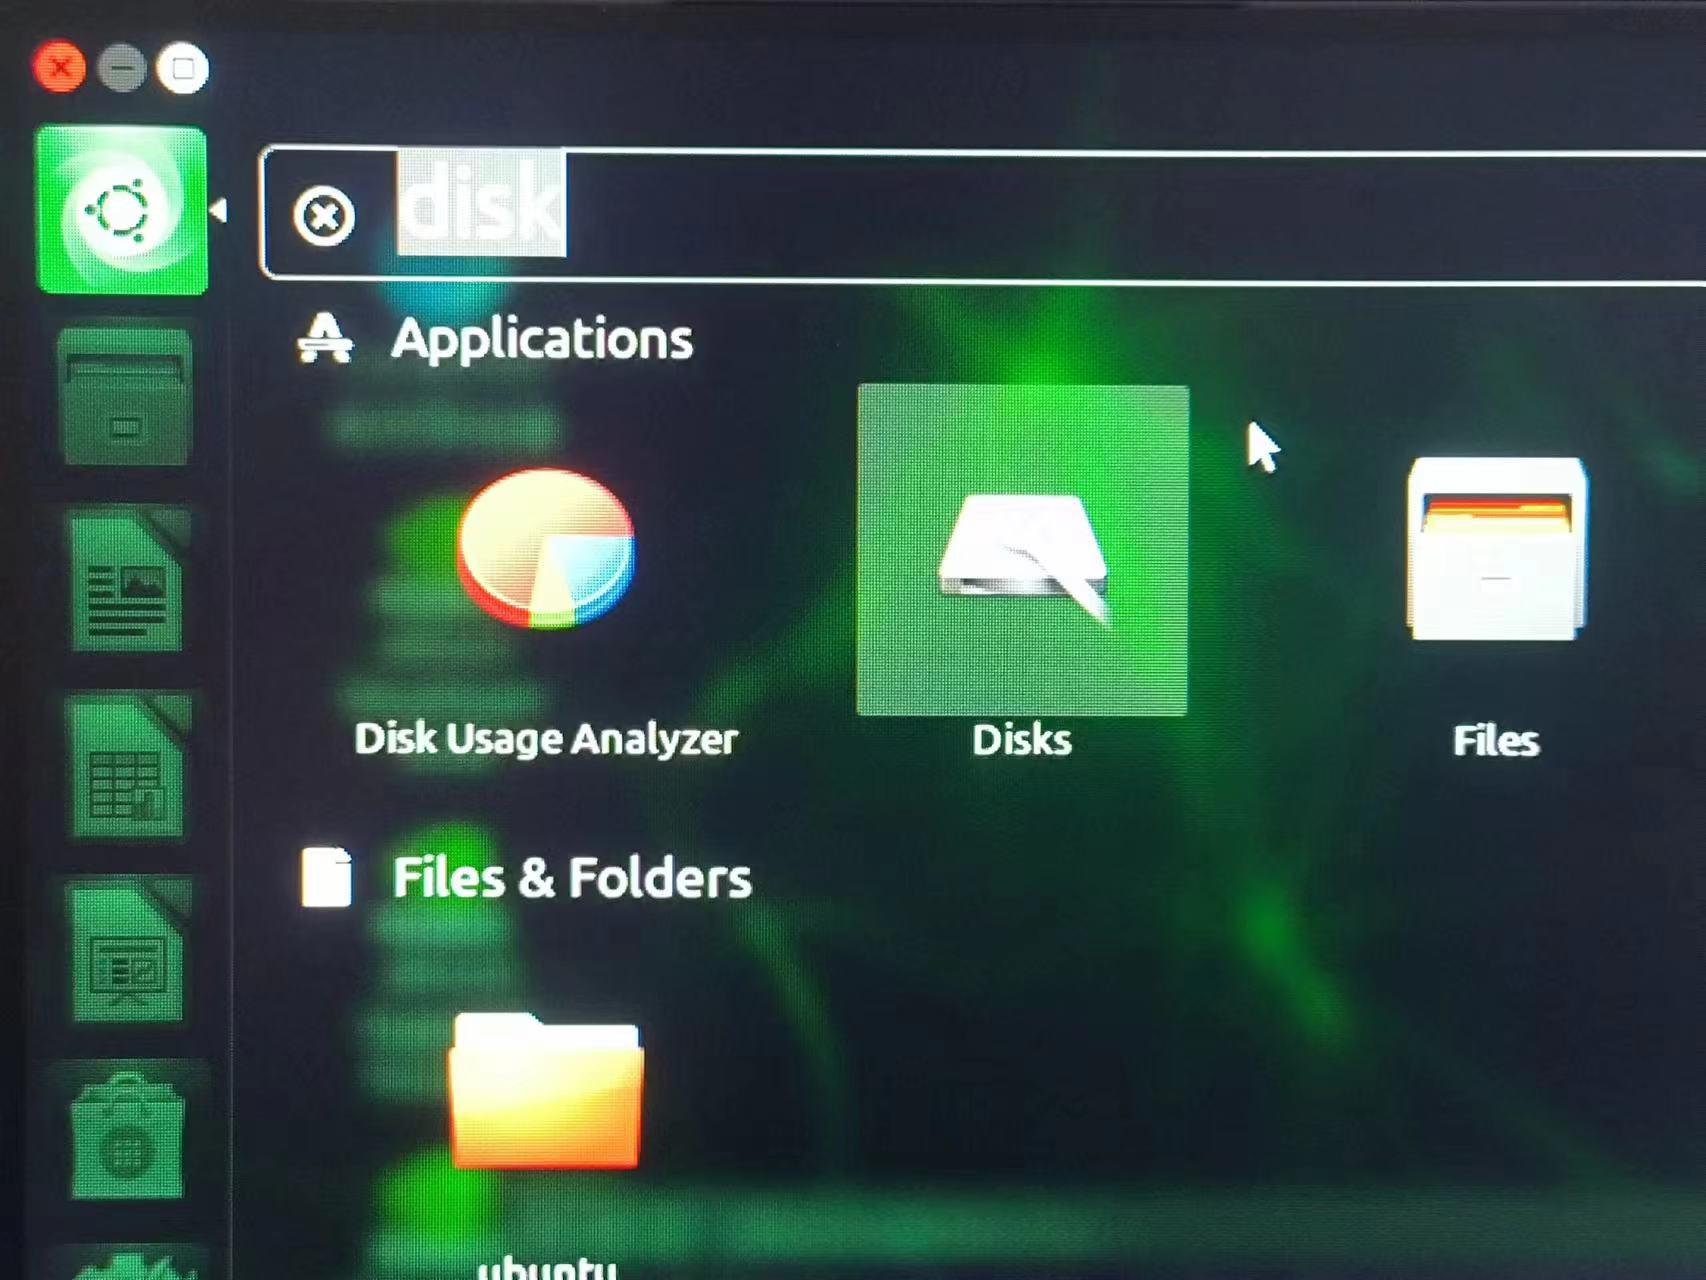Screen dimensions: 1706x1280
Task: Open Ubuntu Software from the launcher
Action: pyautogui.click(x=128, y=1135)
